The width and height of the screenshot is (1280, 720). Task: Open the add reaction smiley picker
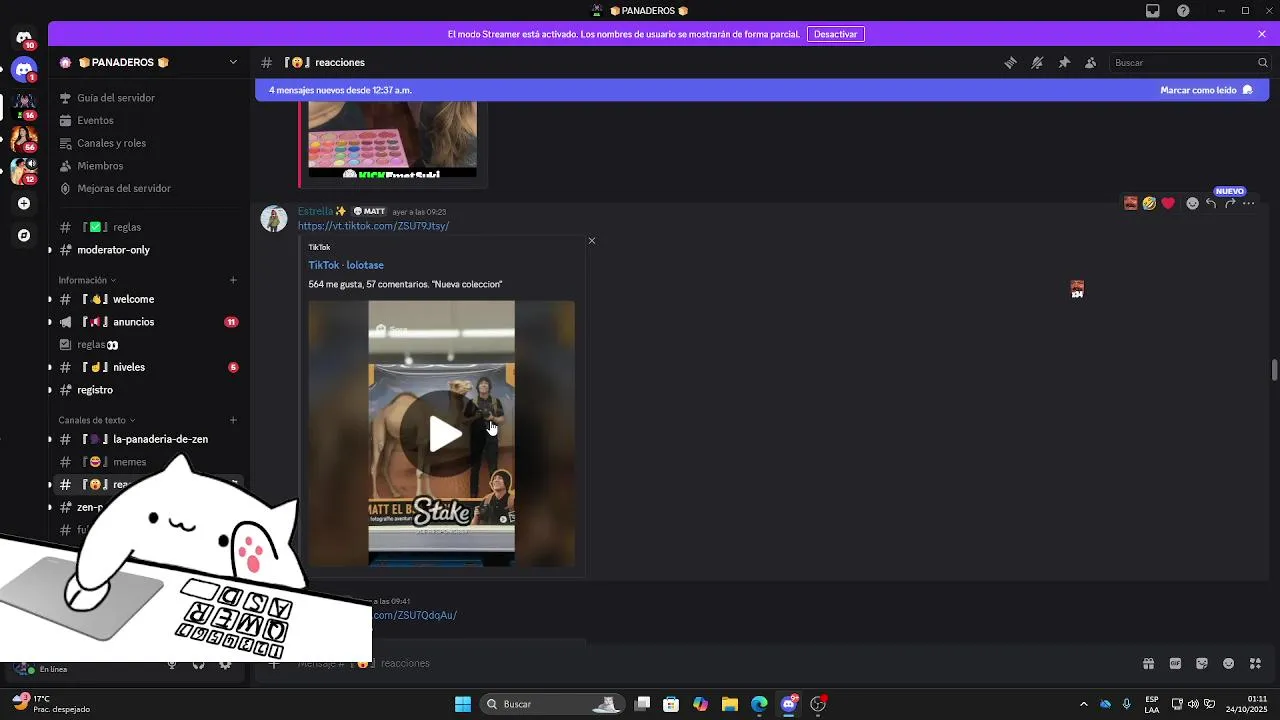coord(1192,203)
